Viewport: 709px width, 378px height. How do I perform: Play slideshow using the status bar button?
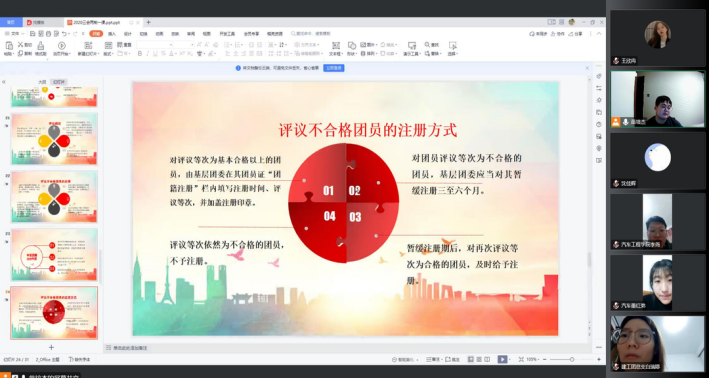[x=502, y=359]
